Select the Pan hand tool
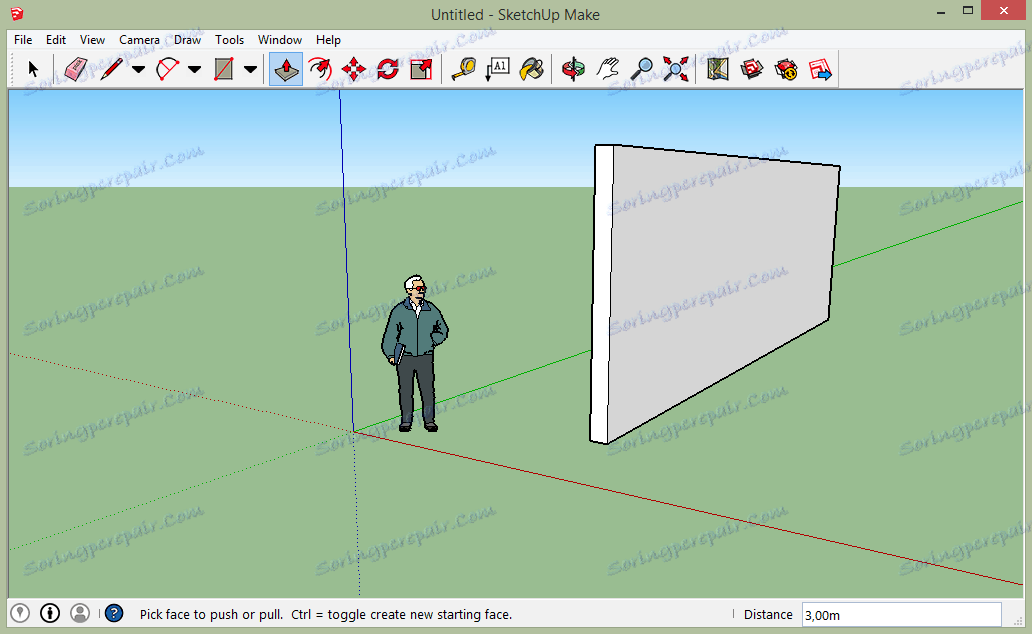 click(x=608, y=69)
